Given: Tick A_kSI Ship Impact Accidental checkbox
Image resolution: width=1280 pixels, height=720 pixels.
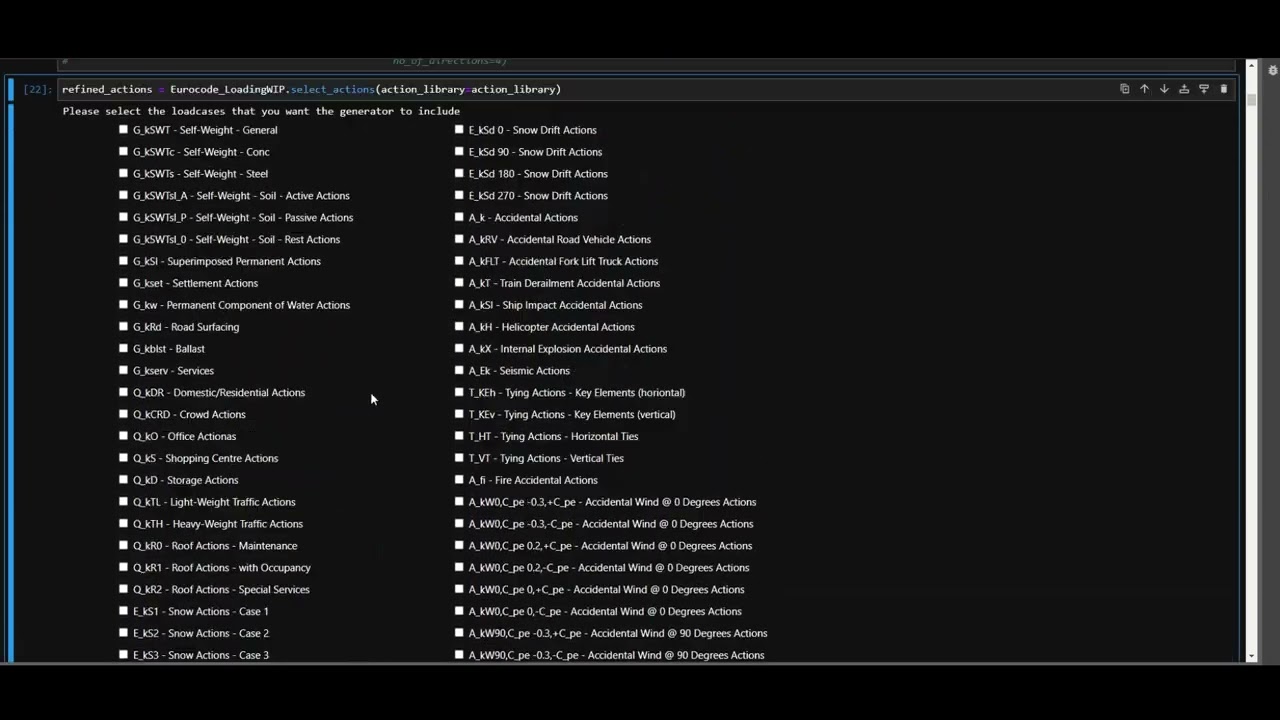Looking at the screenshot, I should pos(459,305).
